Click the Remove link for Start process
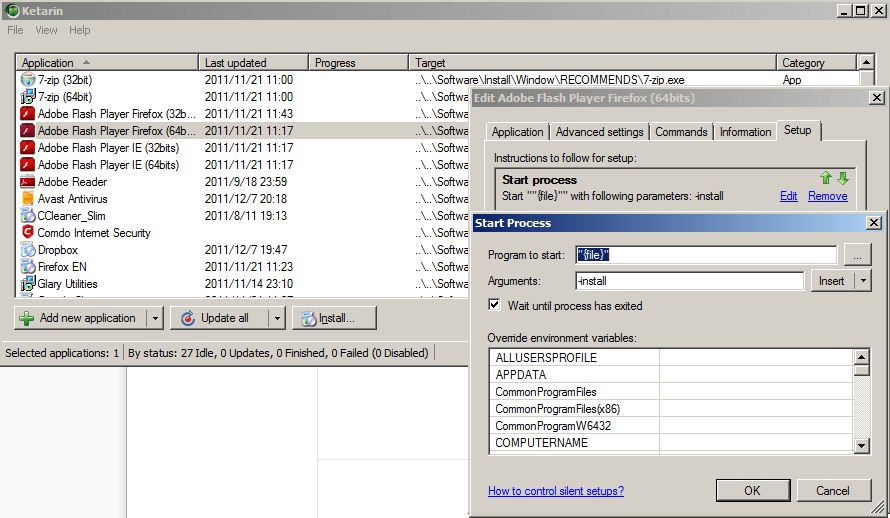Image resolution: width=890 pixels, height=518 pixels. point(828,196)
